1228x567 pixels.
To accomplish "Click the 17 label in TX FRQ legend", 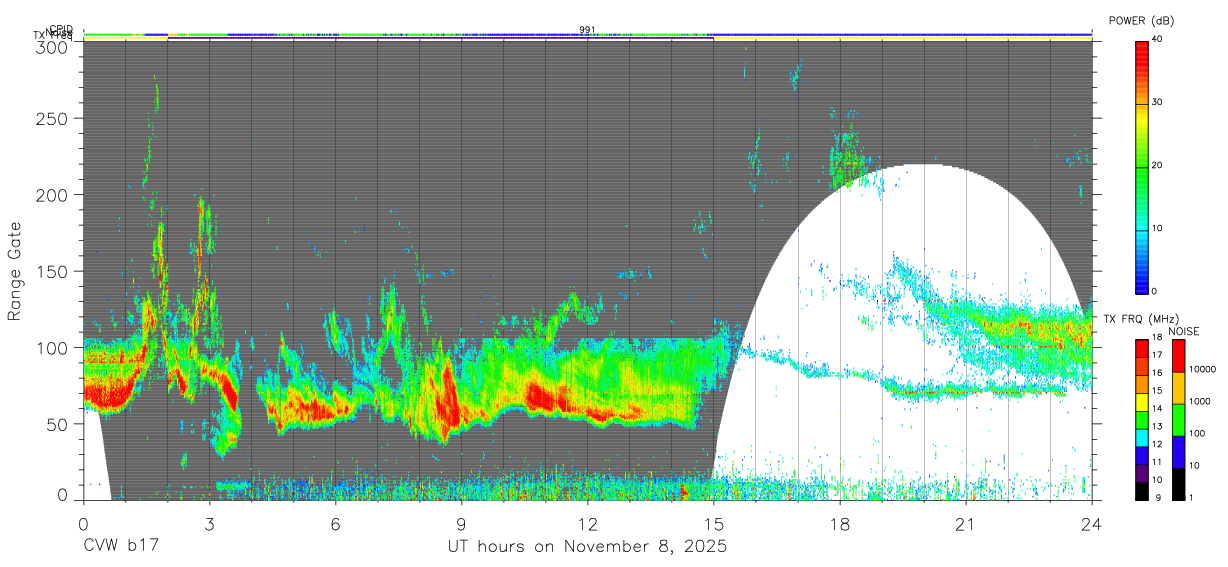I will [x=1155, y=354].
